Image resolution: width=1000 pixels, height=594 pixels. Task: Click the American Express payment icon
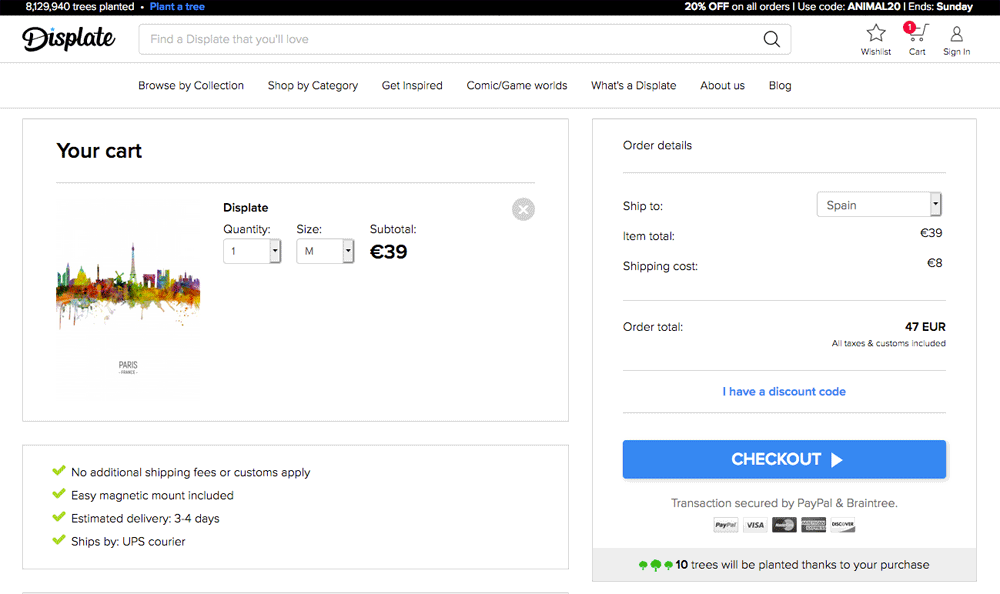click(x=814, y=525)
